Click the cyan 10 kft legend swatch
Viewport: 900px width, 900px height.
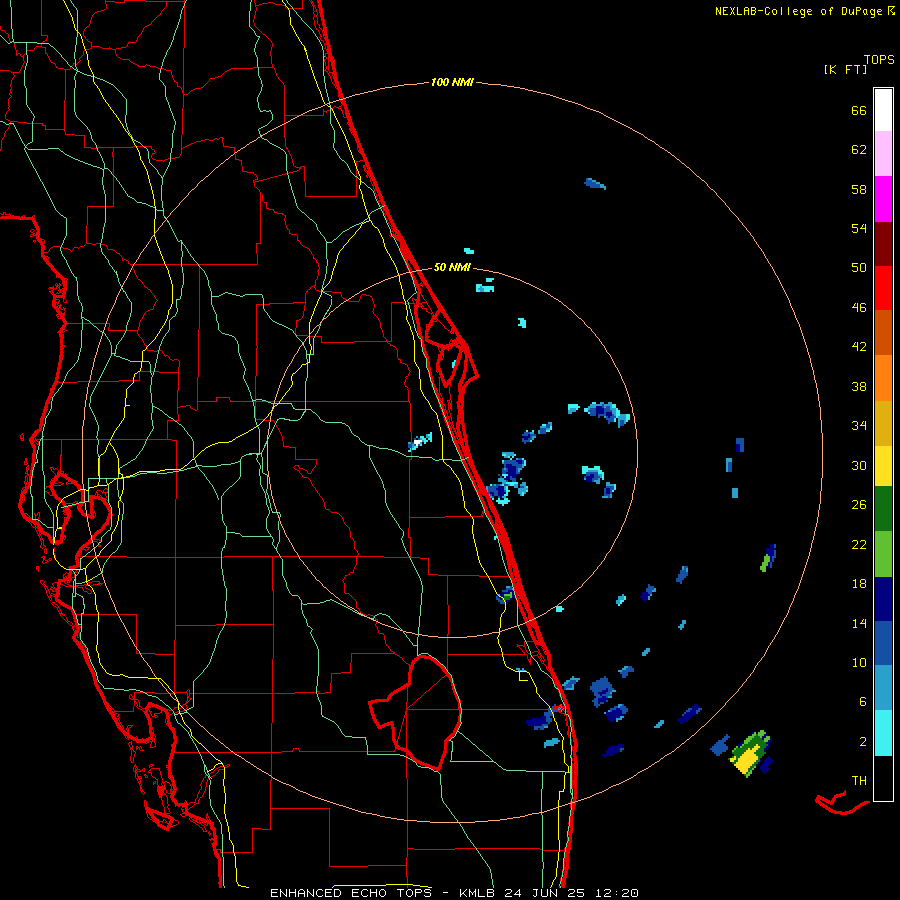click(x=883, y=733)
